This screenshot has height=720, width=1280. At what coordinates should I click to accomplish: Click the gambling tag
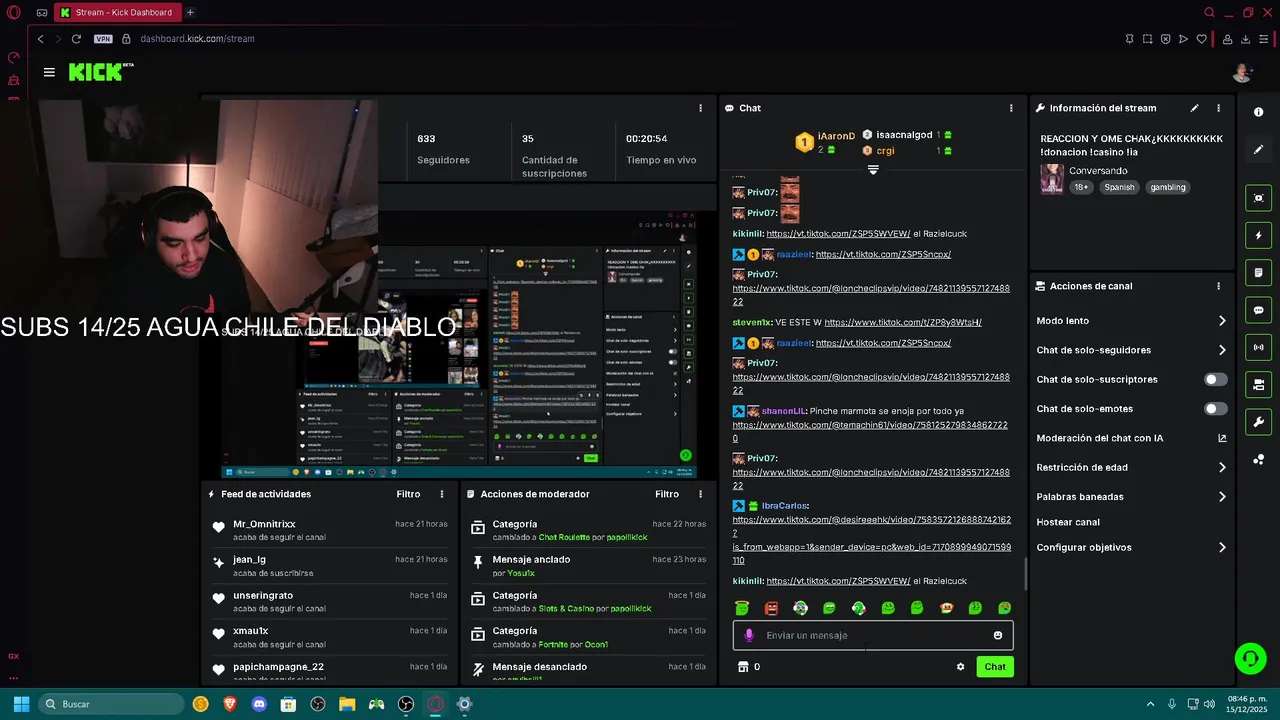(1167, 187)
